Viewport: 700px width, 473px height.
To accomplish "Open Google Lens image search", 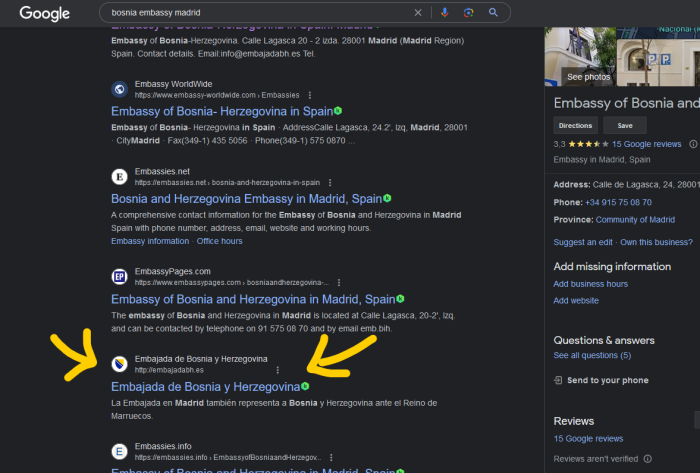I will click(x=468, y=12).
